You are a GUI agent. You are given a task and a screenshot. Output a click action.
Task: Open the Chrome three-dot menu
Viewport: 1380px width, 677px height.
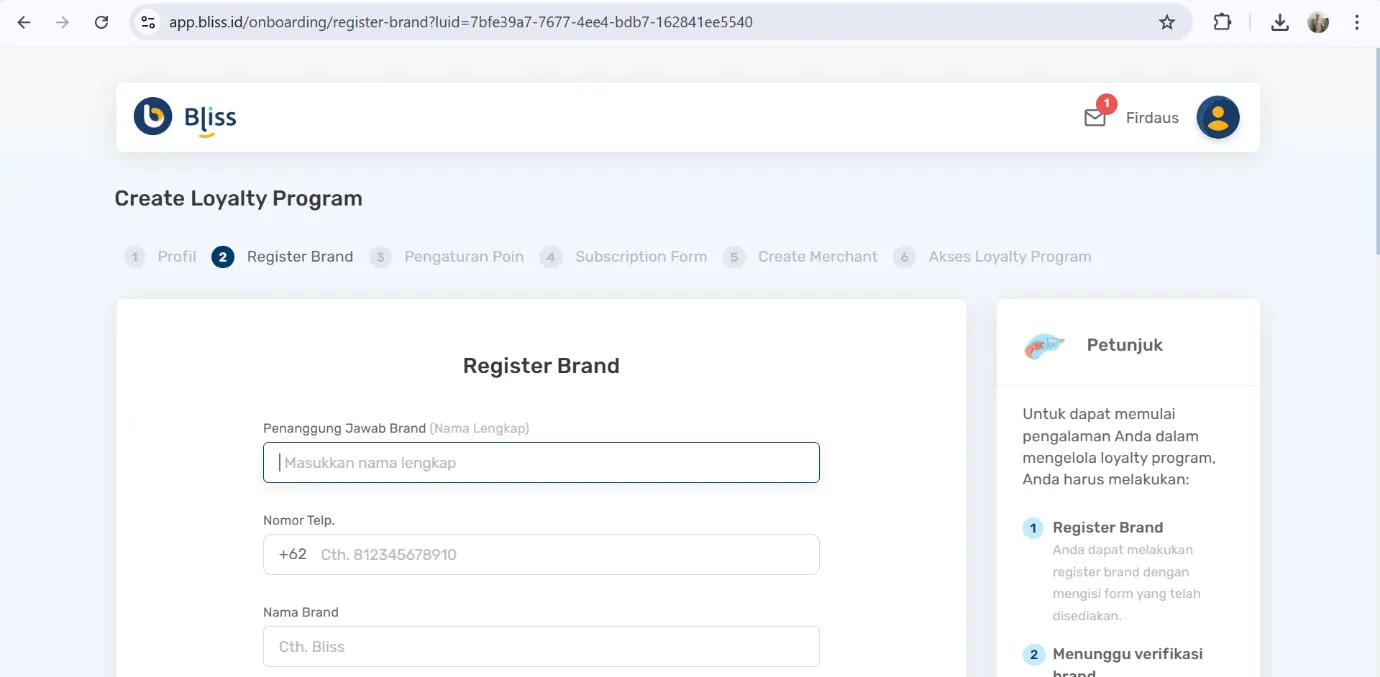(x=1356, y=21)
